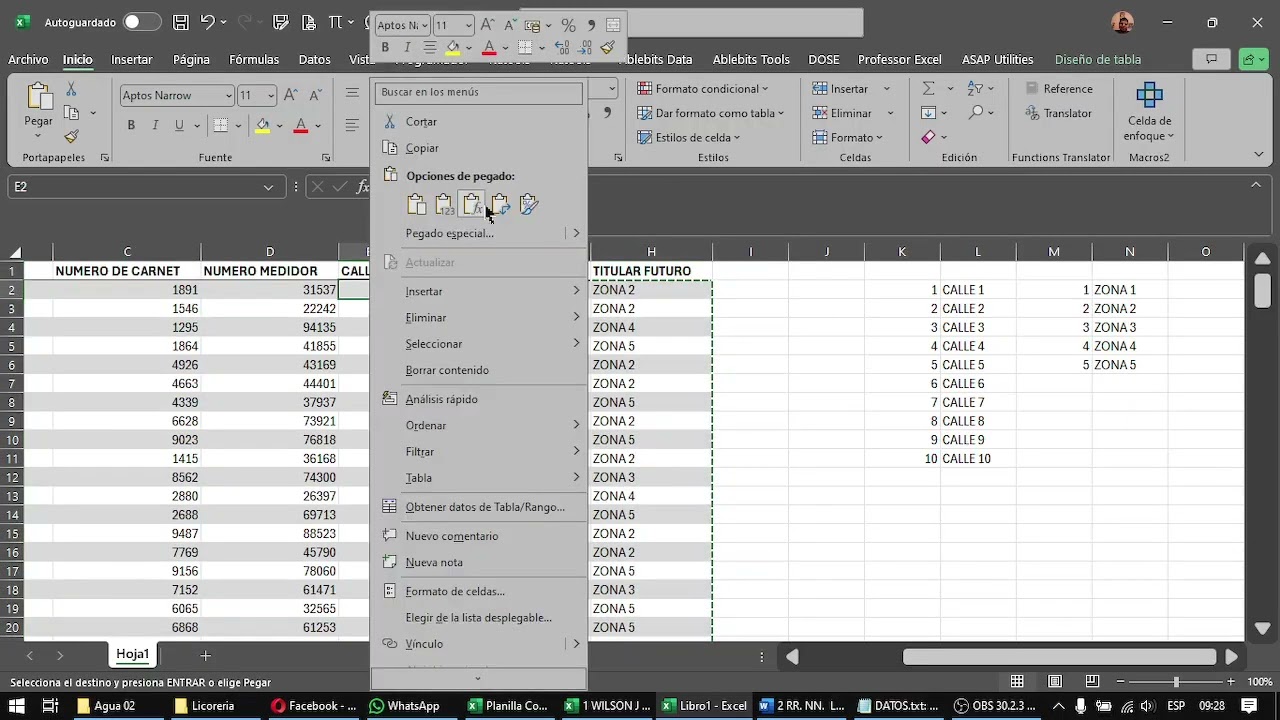Switch to the Fórmulas ribbon tab
This screenshot has height=720, width=1280.
pyautogui.click(x=254, y=60)
